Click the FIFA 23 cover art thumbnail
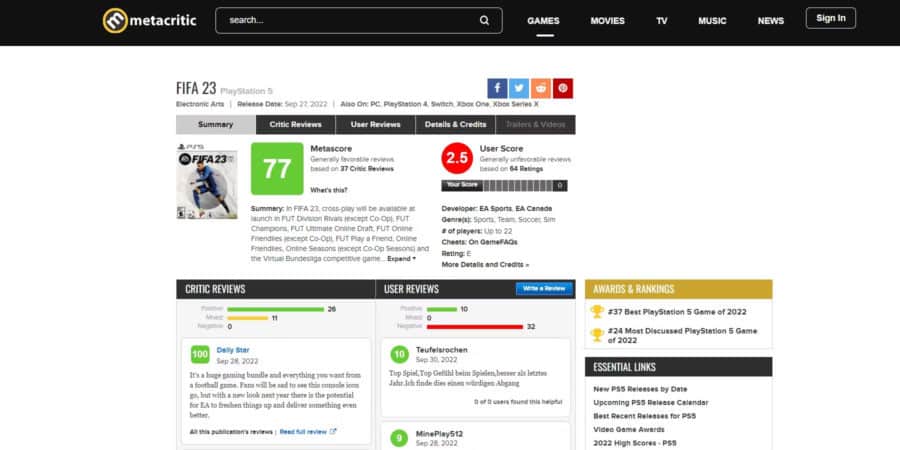Screen dimensions: 900x450 point(207,181)
